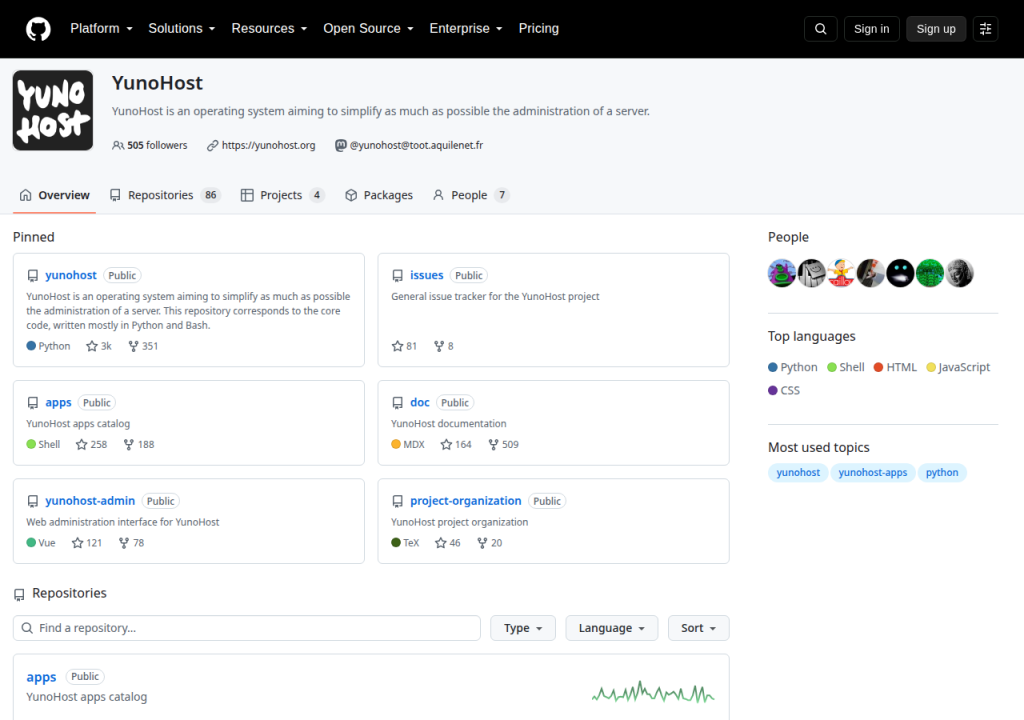Filter by Python in Top languages
The width and height of the screenshot is (1024, 720).
[x=793, y=367]
